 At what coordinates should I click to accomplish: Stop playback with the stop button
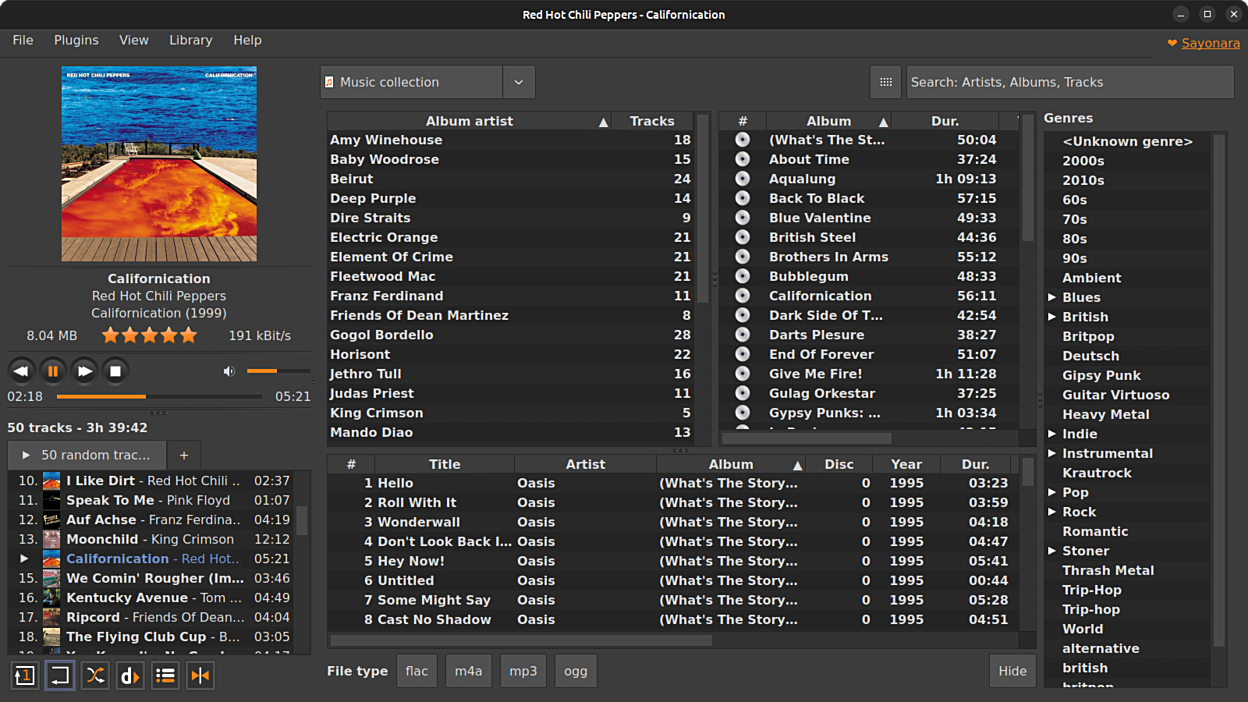pyautogui.click(x=115, y=371)
